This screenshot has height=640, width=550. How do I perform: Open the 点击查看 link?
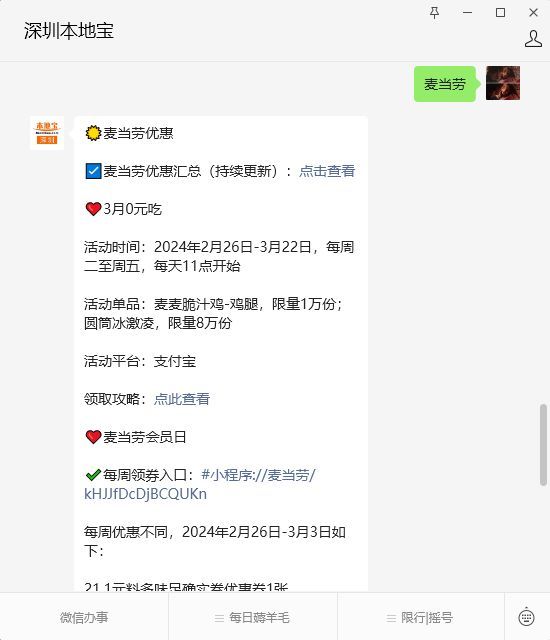tap(327, 171)
